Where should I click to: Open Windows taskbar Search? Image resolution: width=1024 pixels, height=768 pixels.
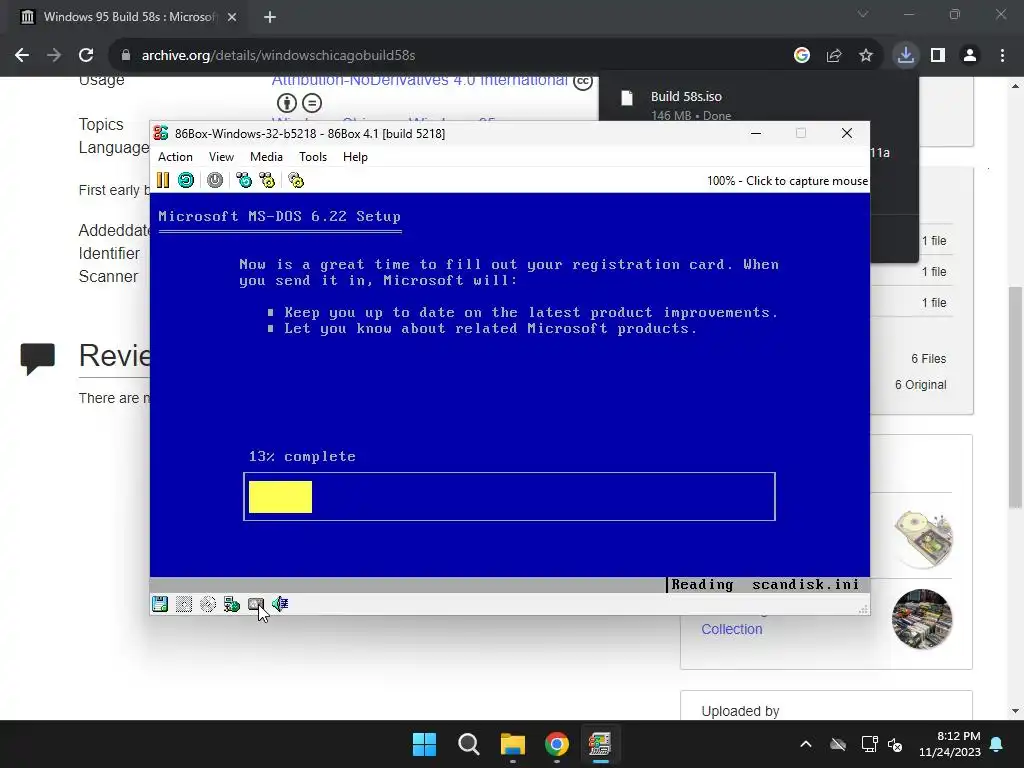pos(468,744)
